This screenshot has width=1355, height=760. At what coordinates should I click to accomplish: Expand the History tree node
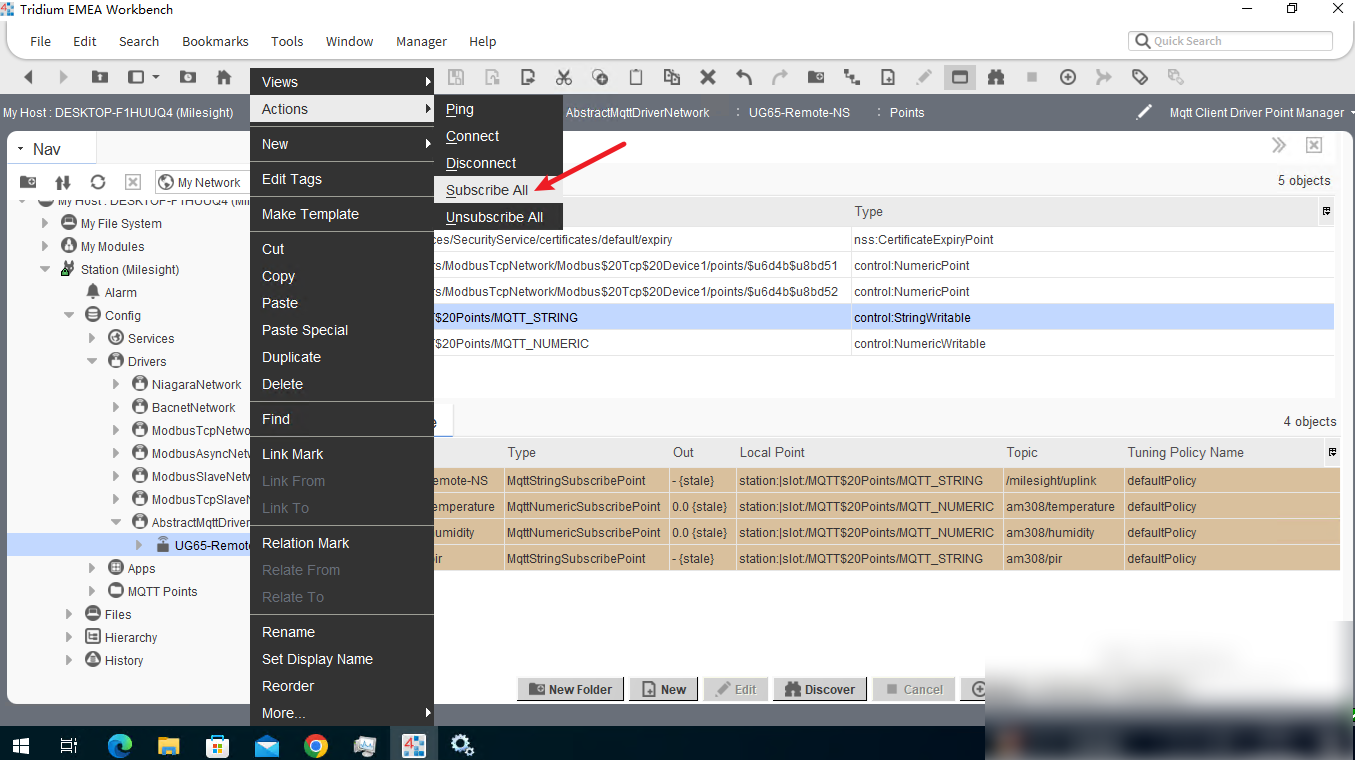pos(69,660)
